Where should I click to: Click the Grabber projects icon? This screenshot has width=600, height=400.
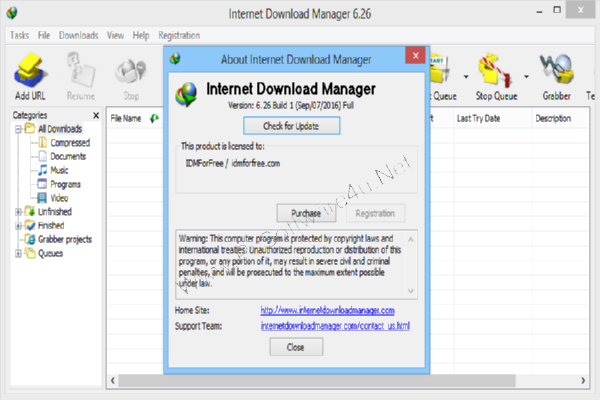coord(30,240)
